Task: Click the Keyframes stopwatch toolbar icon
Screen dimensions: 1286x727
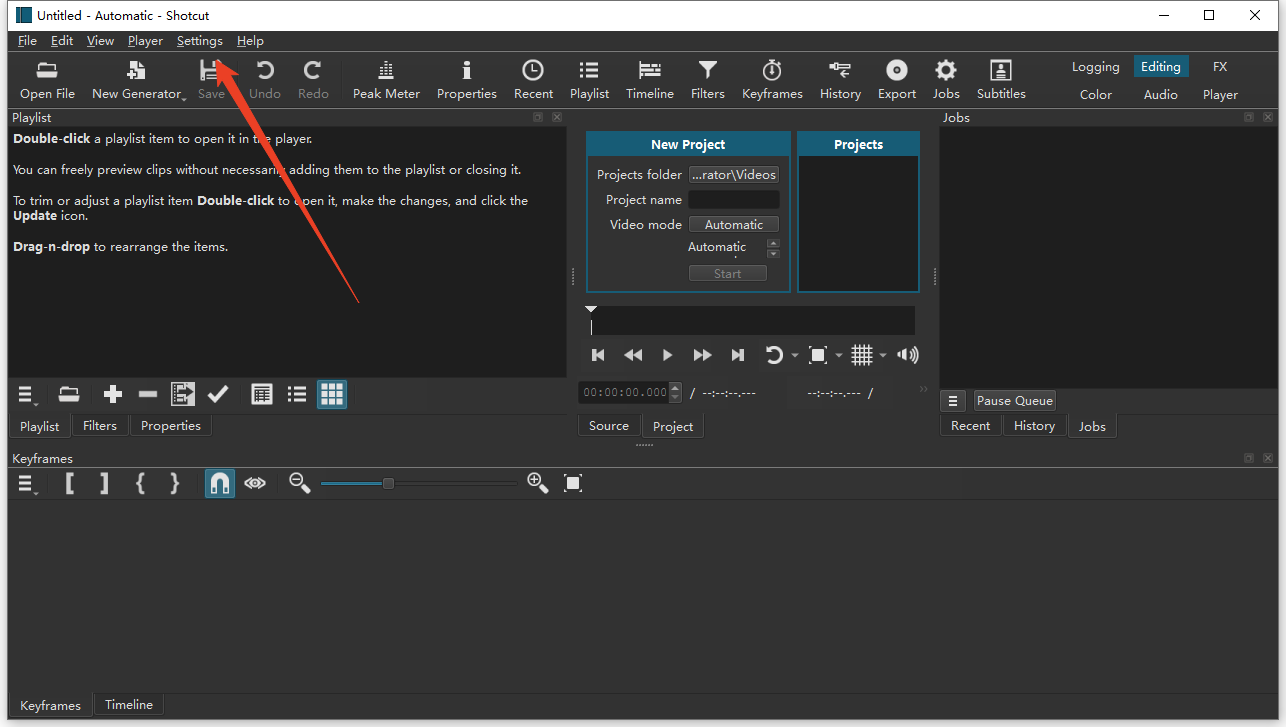Action: (x=771, y=80)
